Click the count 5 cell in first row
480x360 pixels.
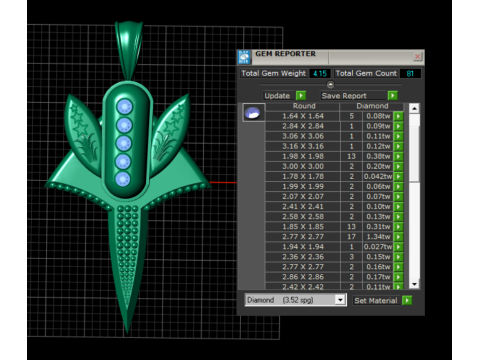351,116
